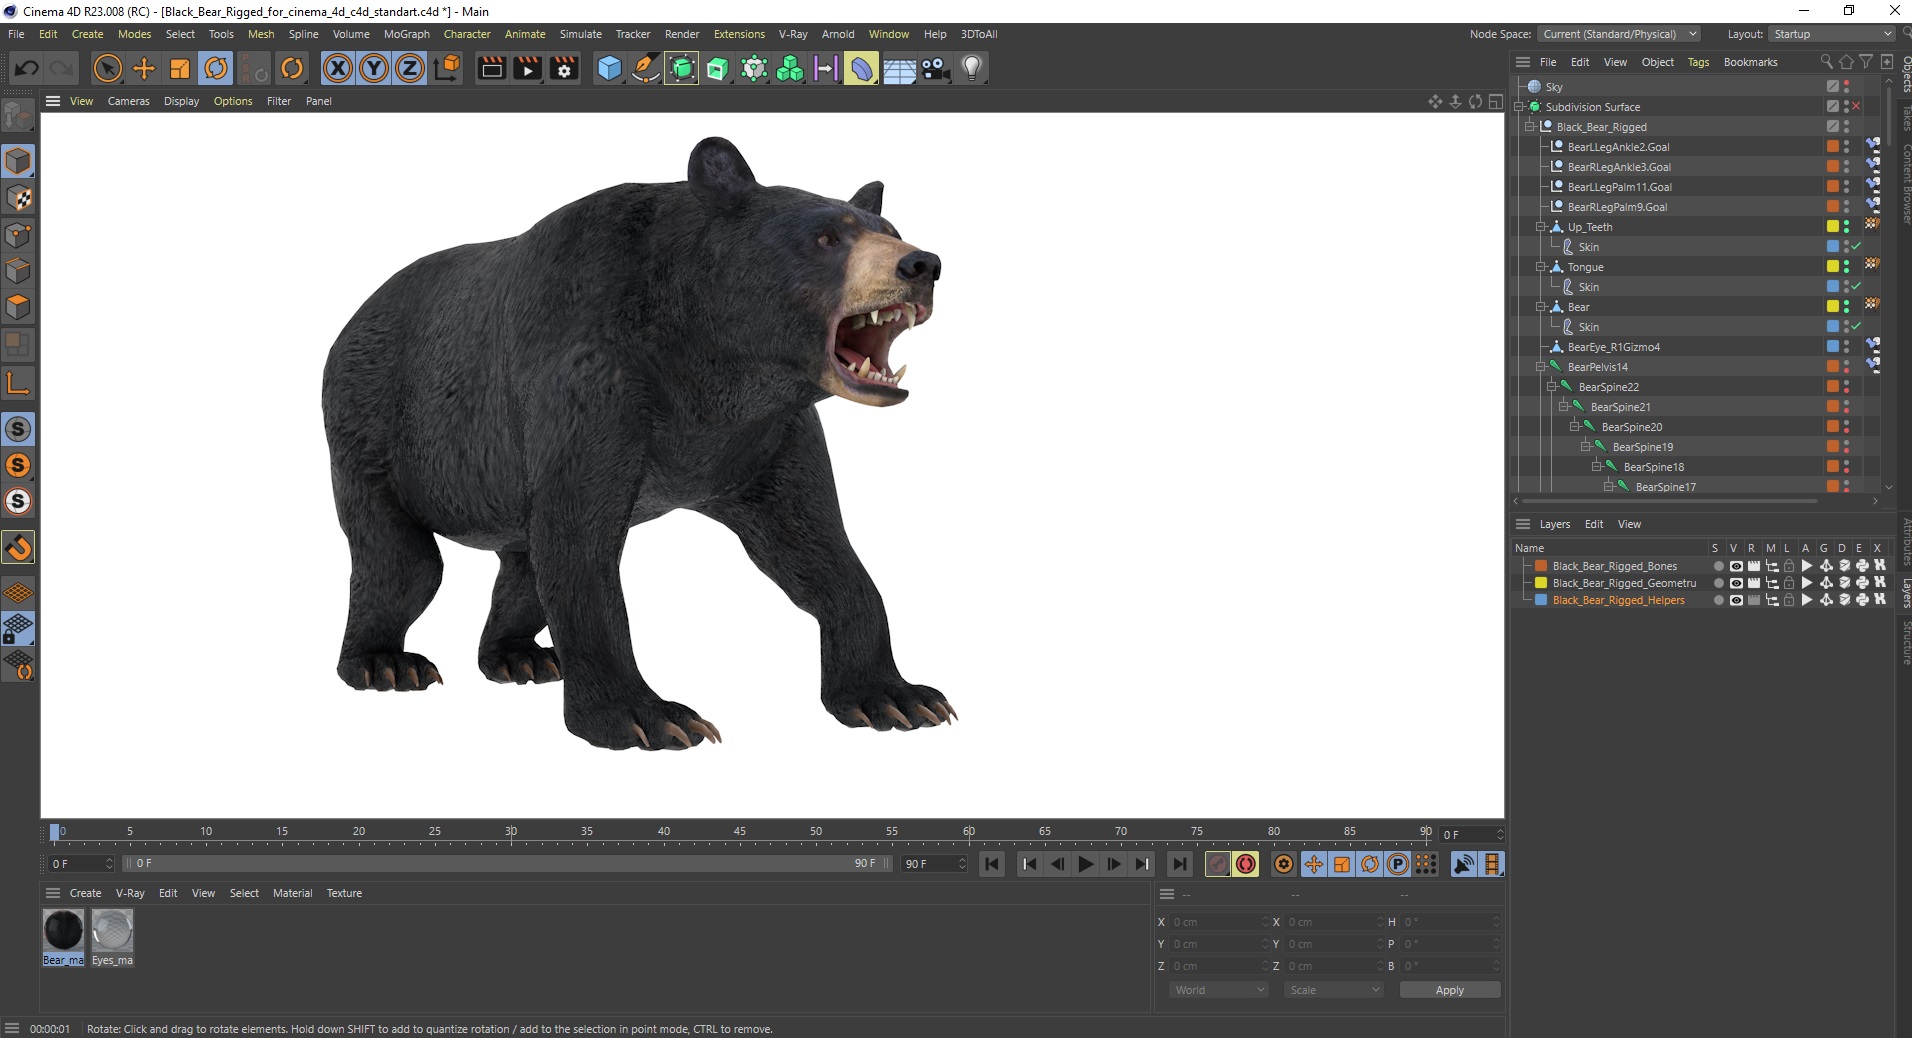Click Subdivision Surface generator icon
1912x1038 pixels.
[682, 68]
